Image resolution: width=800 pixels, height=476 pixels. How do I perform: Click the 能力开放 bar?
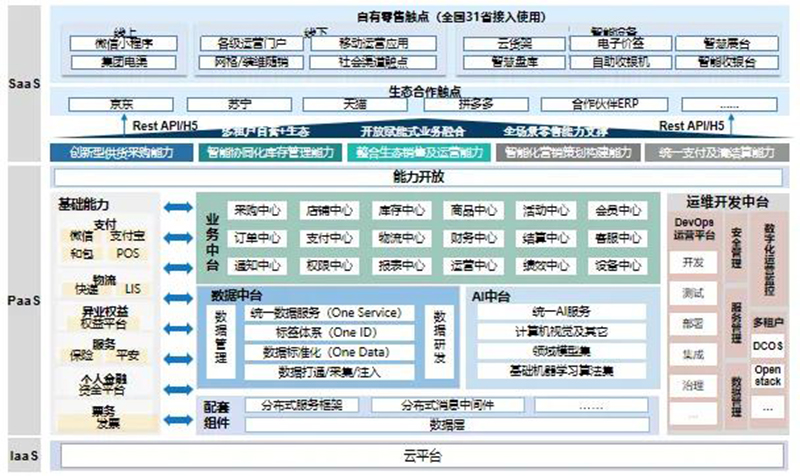[x=418, y=177]
